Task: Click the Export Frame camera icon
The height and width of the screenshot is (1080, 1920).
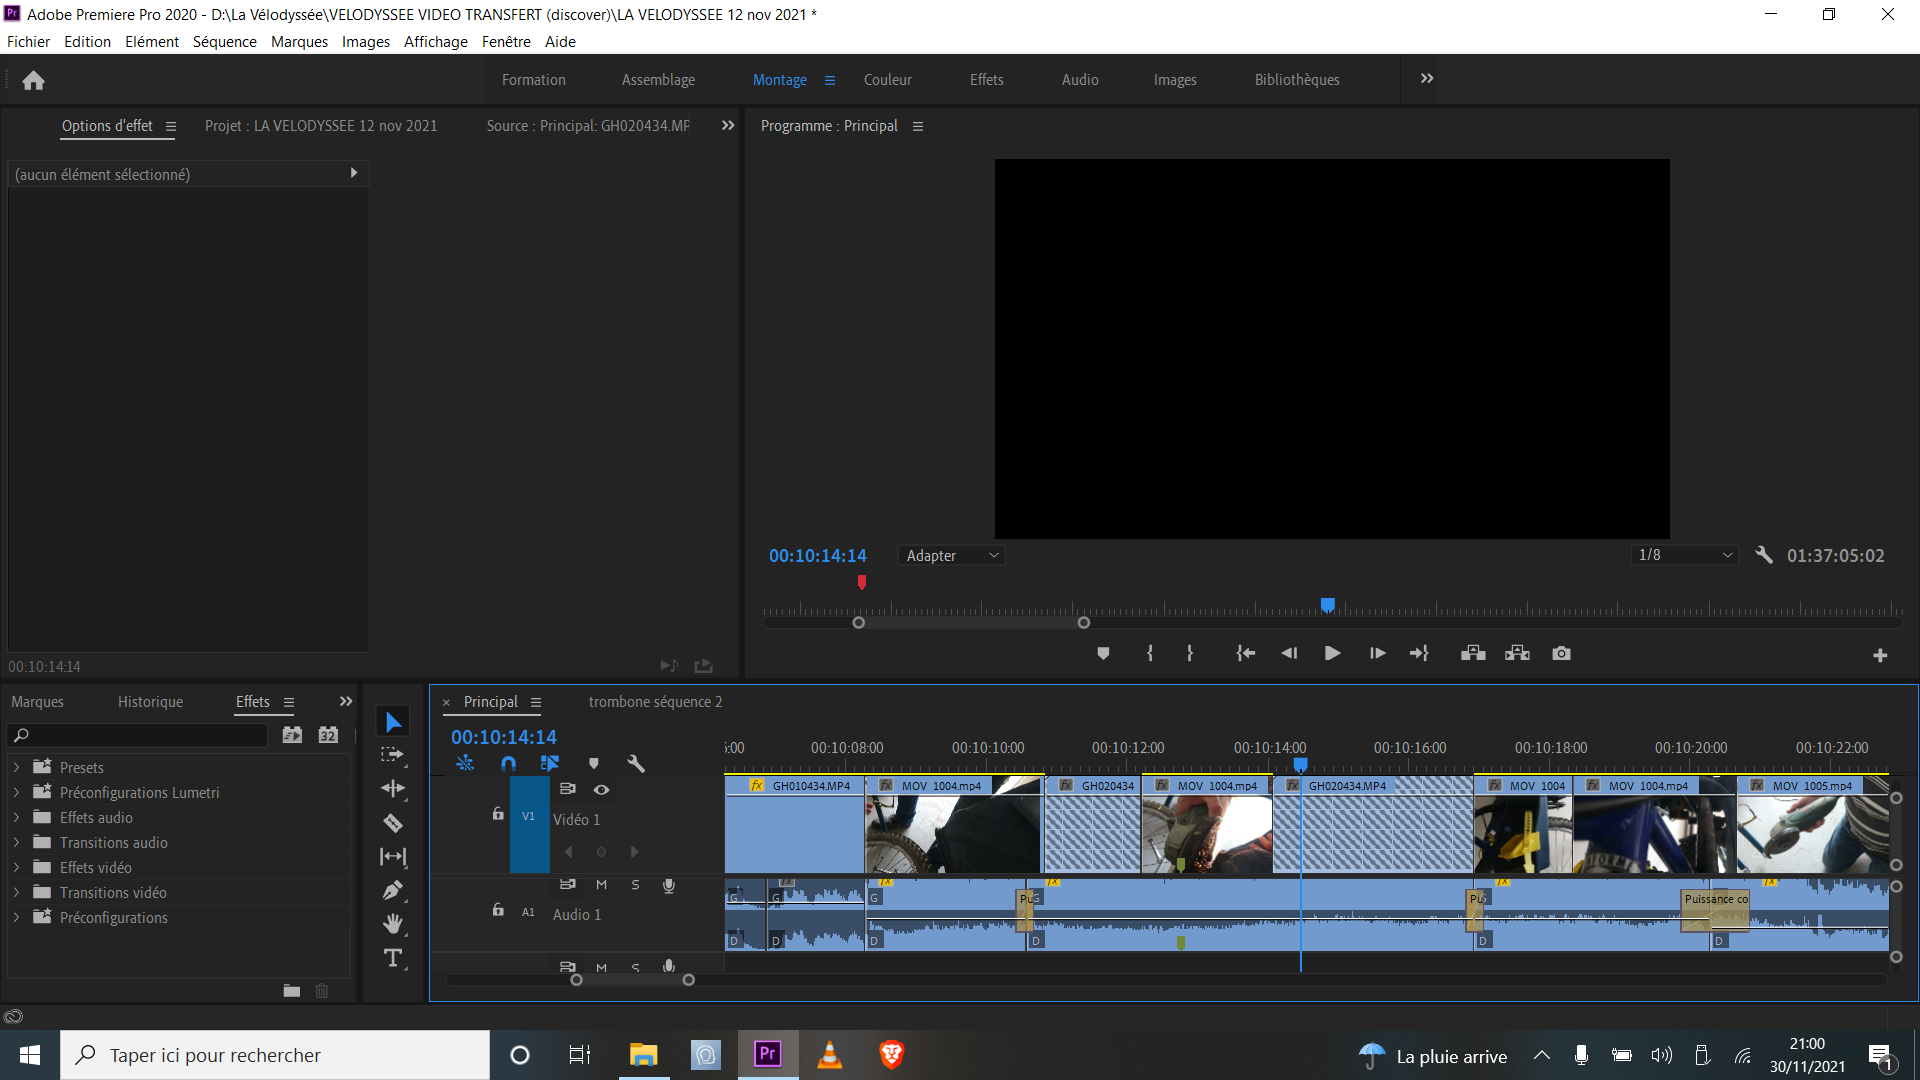Action: point(1561,653)
